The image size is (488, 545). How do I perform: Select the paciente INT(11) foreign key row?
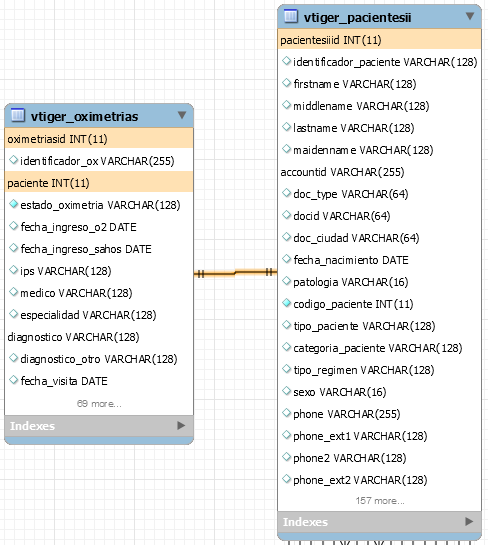[x=99, y=183]
